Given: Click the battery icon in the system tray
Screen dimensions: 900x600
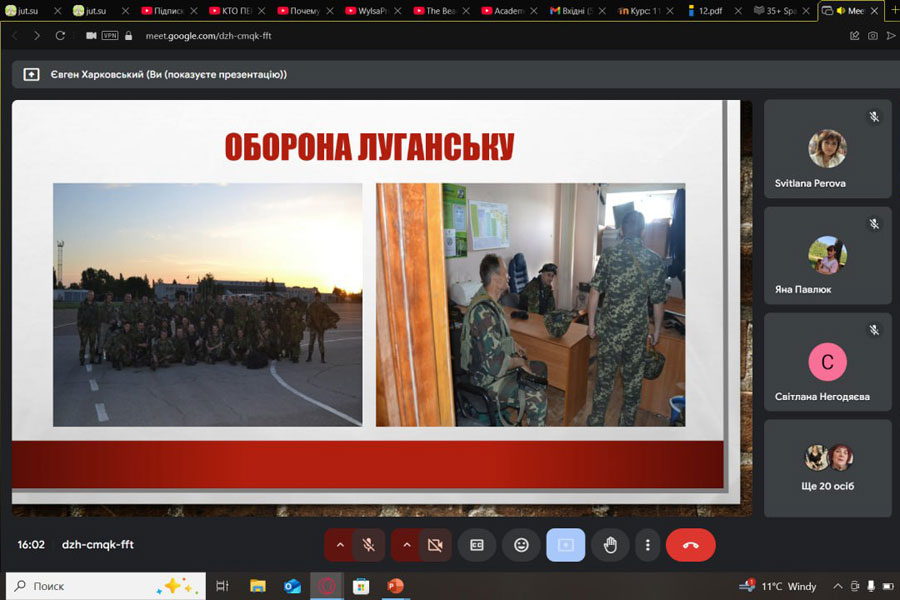Looking at the screenshot, I should point(888,586).
